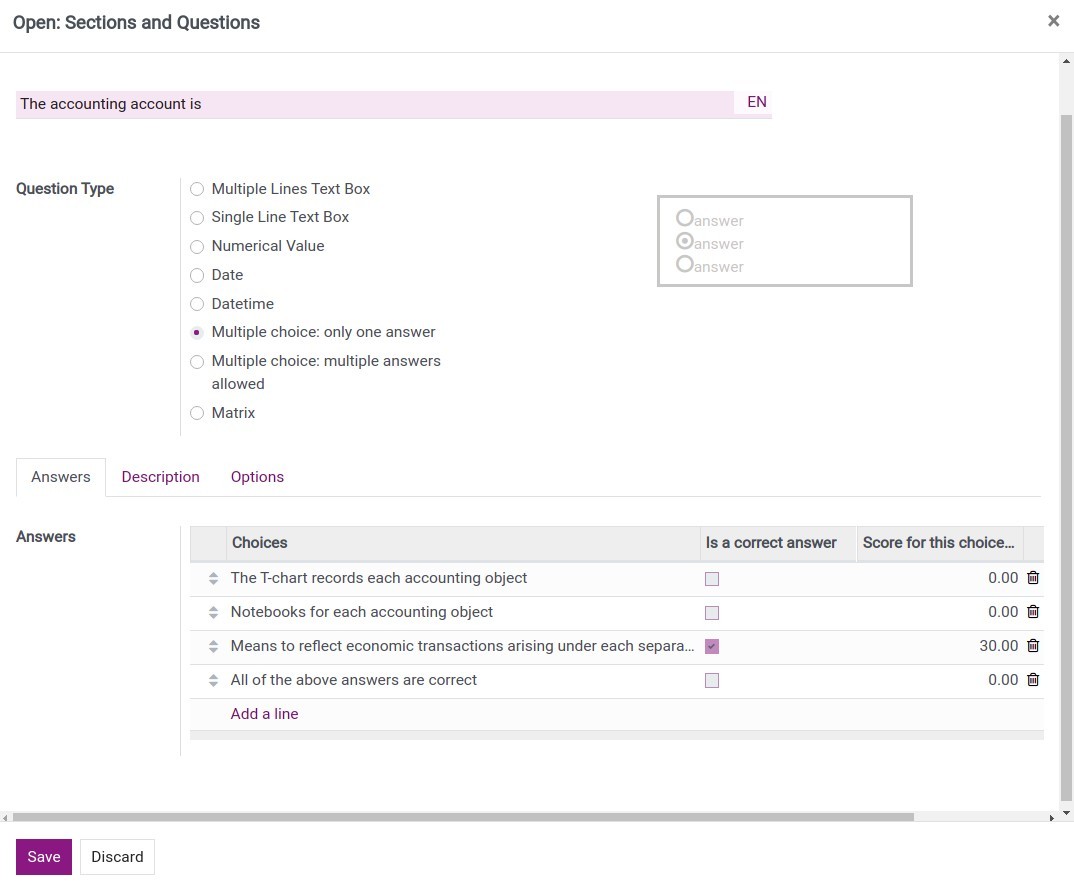
Task: Add a new answer line
Action: click(264, 713)
